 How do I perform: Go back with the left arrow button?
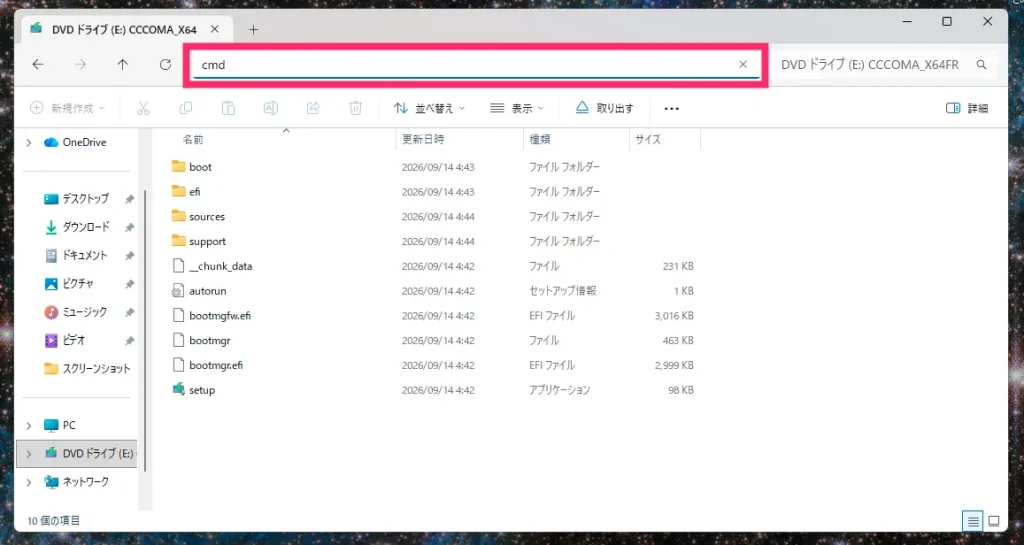pos(38,64)
